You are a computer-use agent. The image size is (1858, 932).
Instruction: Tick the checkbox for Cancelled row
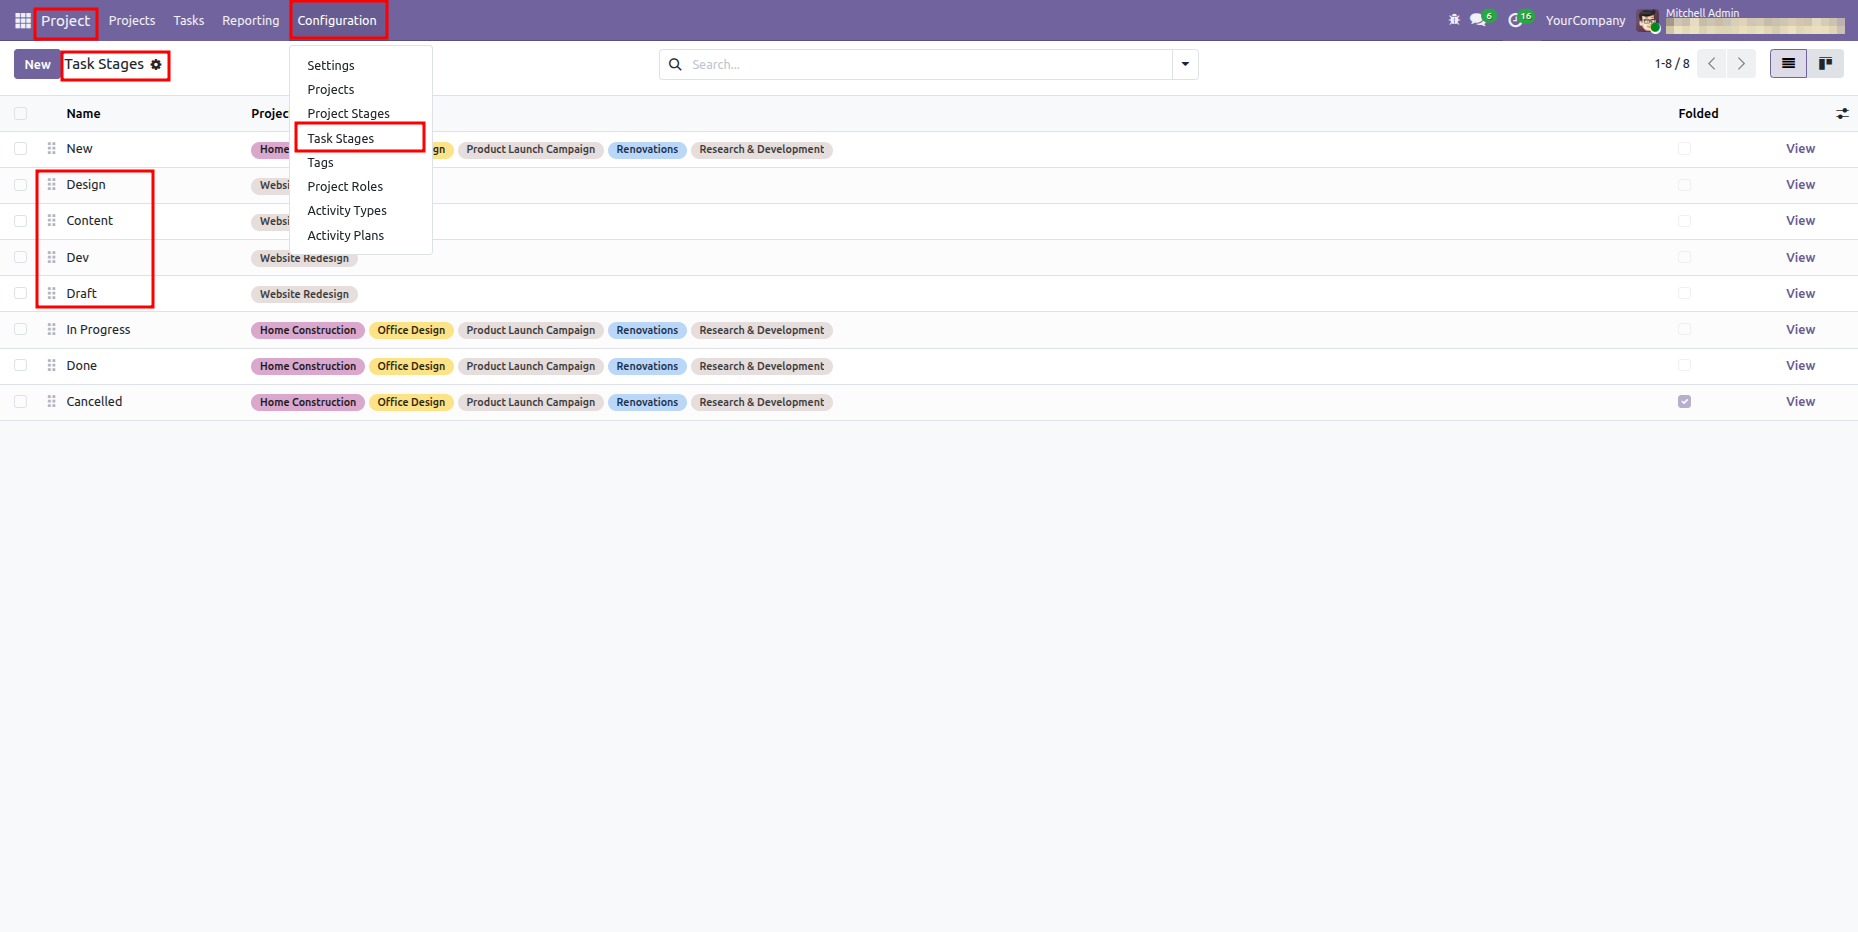20,402
